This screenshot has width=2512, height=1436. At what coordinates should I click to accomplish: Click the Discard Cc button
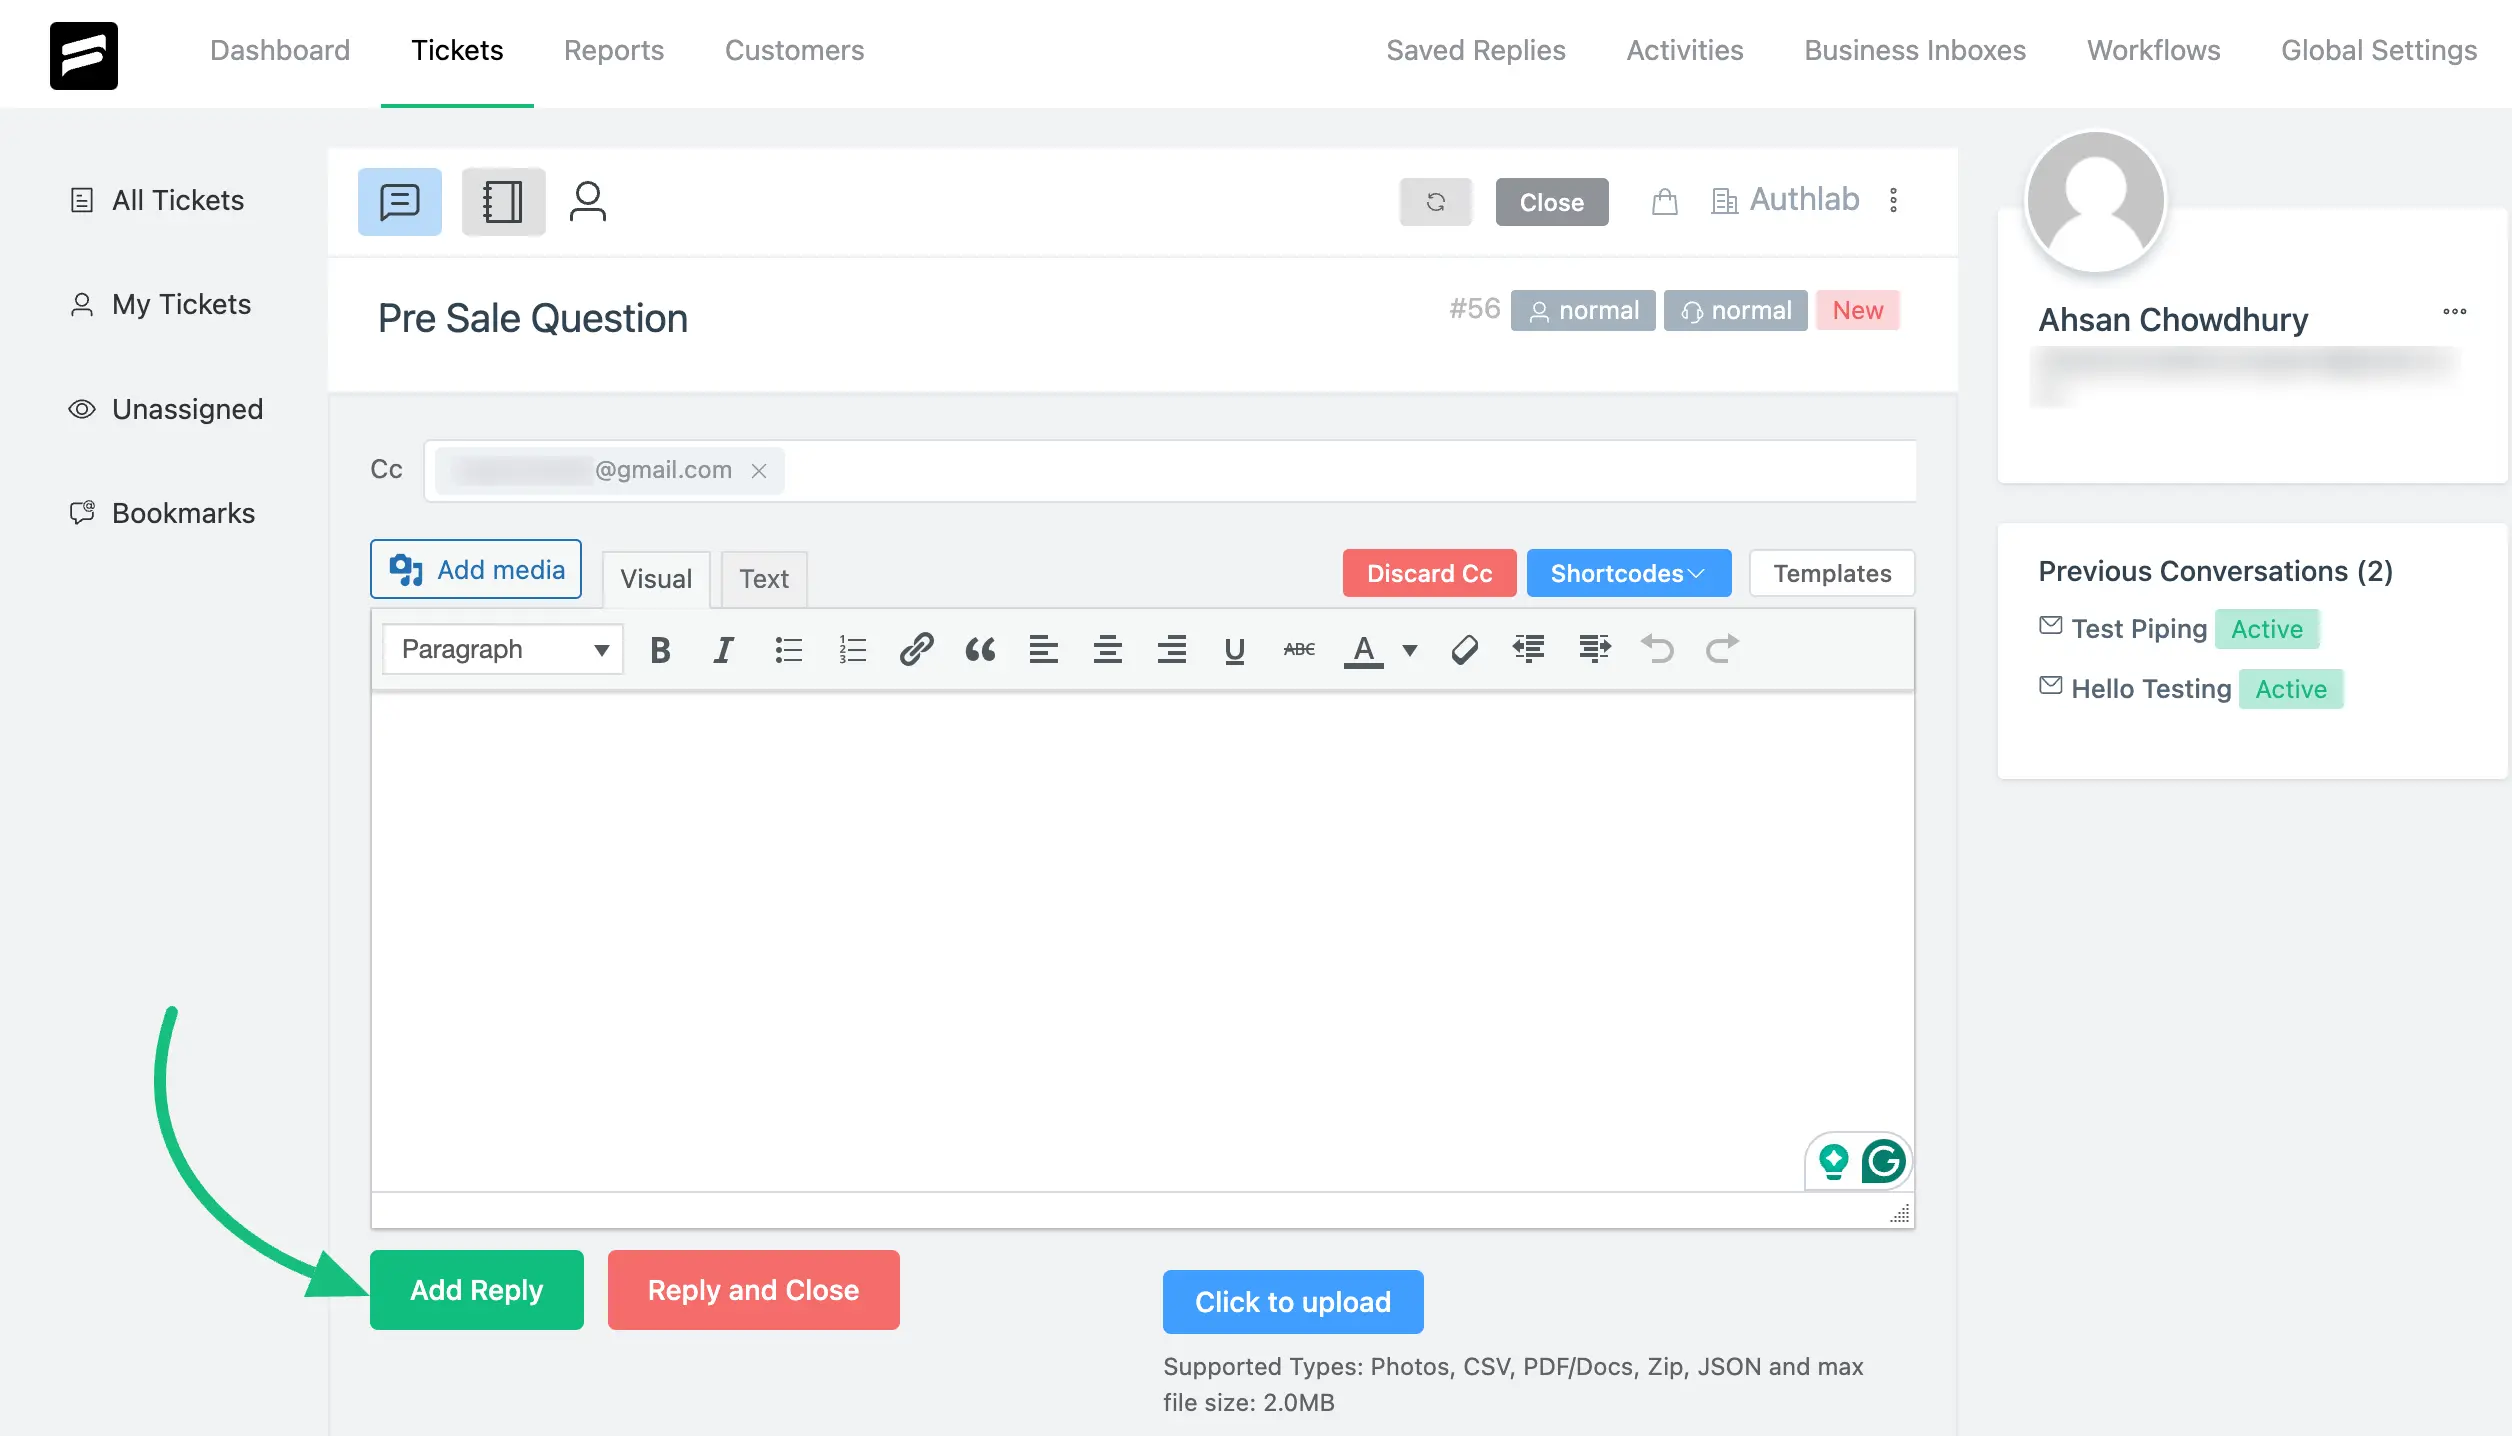1429,571
